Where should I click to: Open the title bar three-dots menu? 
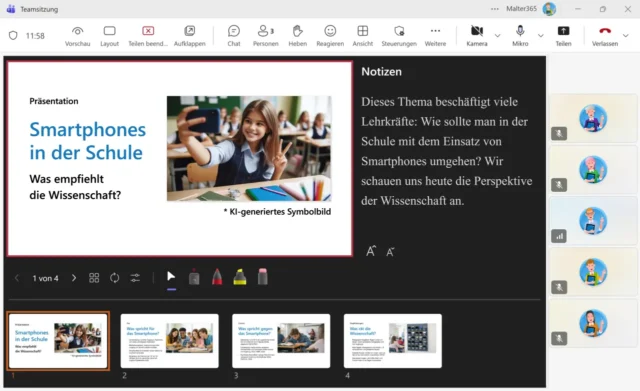tap(495, 9)
